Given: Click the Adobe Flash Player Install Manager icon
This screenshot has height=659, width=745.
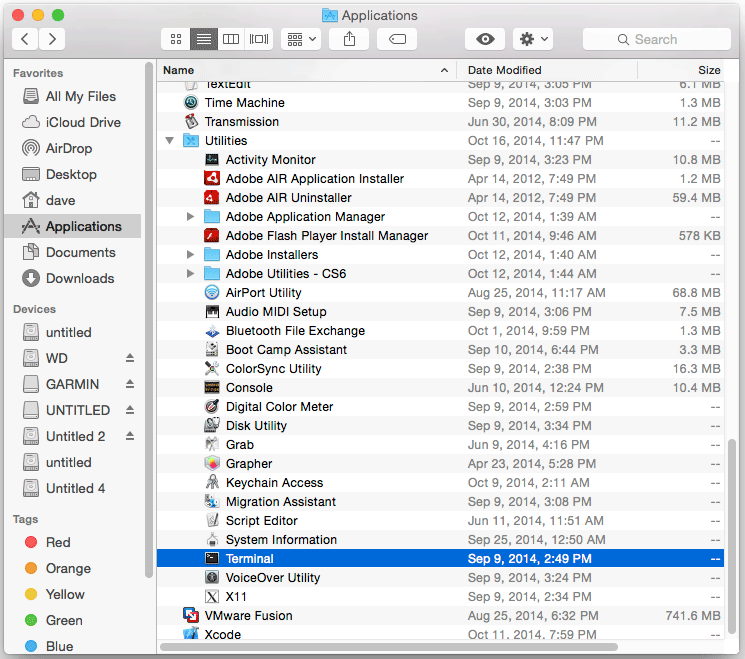Looking at the screenshot, I should coord(212,236).
